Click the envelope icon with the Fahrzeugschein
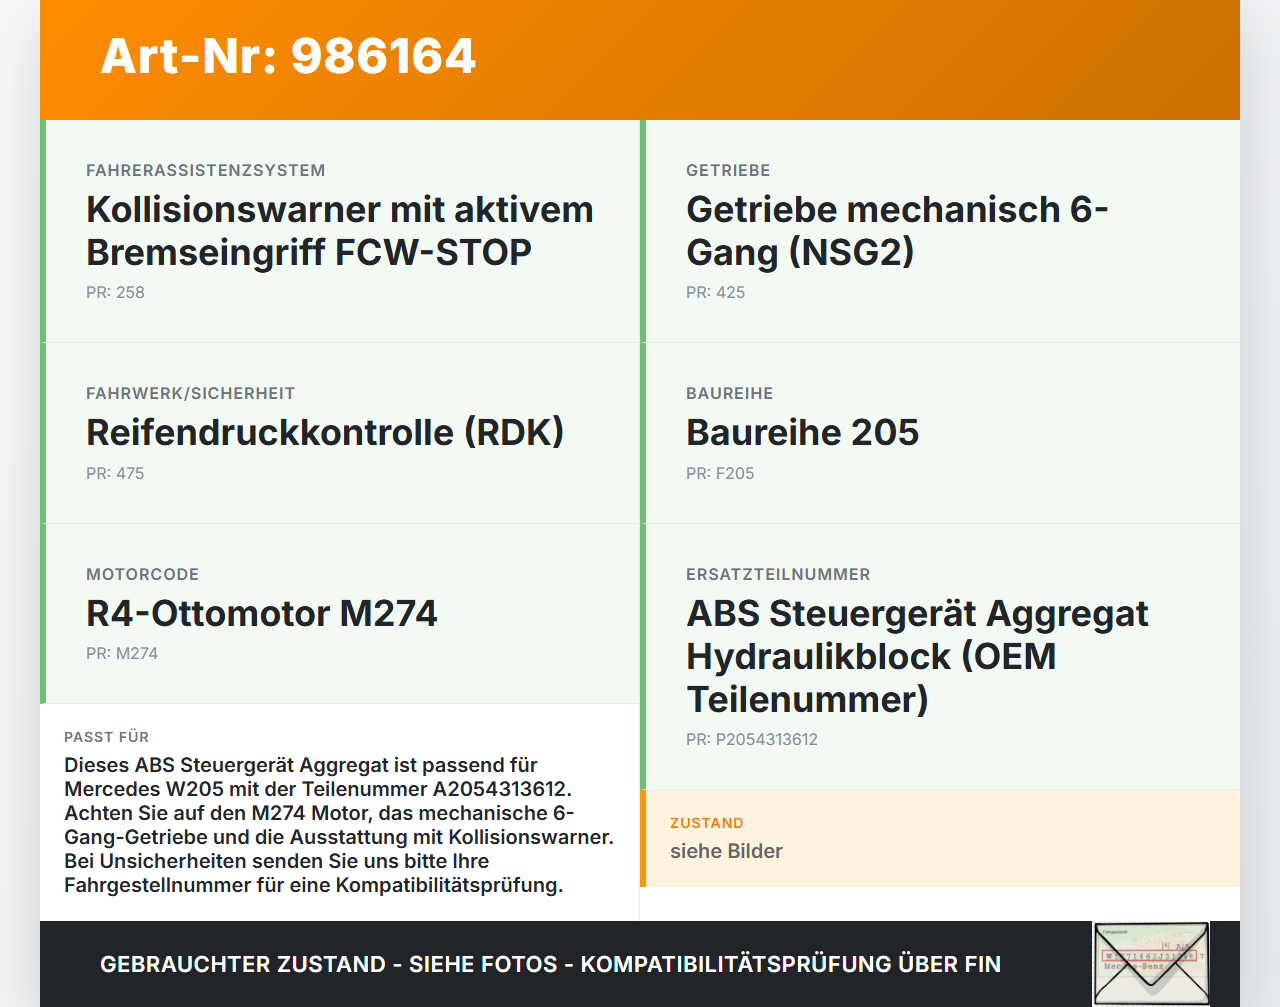 (x=1150, y=963)
